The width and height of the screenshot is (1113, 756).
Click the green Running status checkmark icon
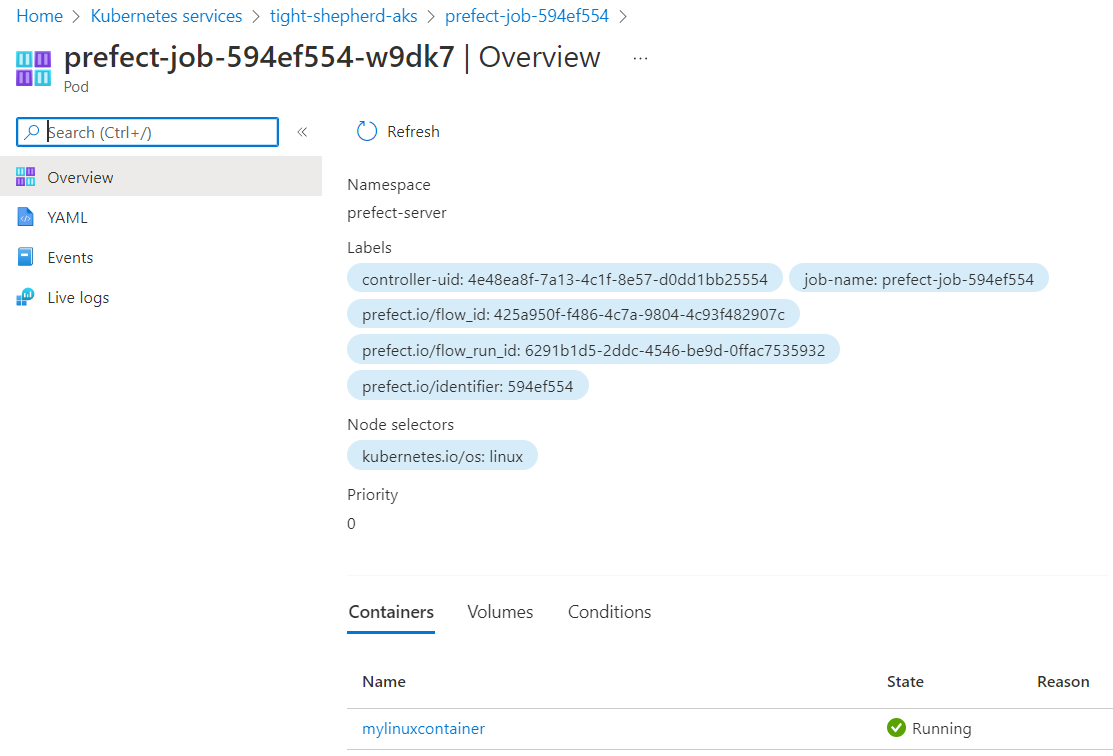click(897, 728)
